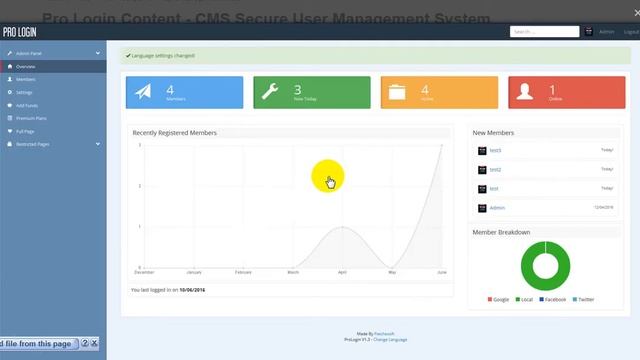Click the Add Funds icon in sidebar
640x360 pixels.
point(10,105)
